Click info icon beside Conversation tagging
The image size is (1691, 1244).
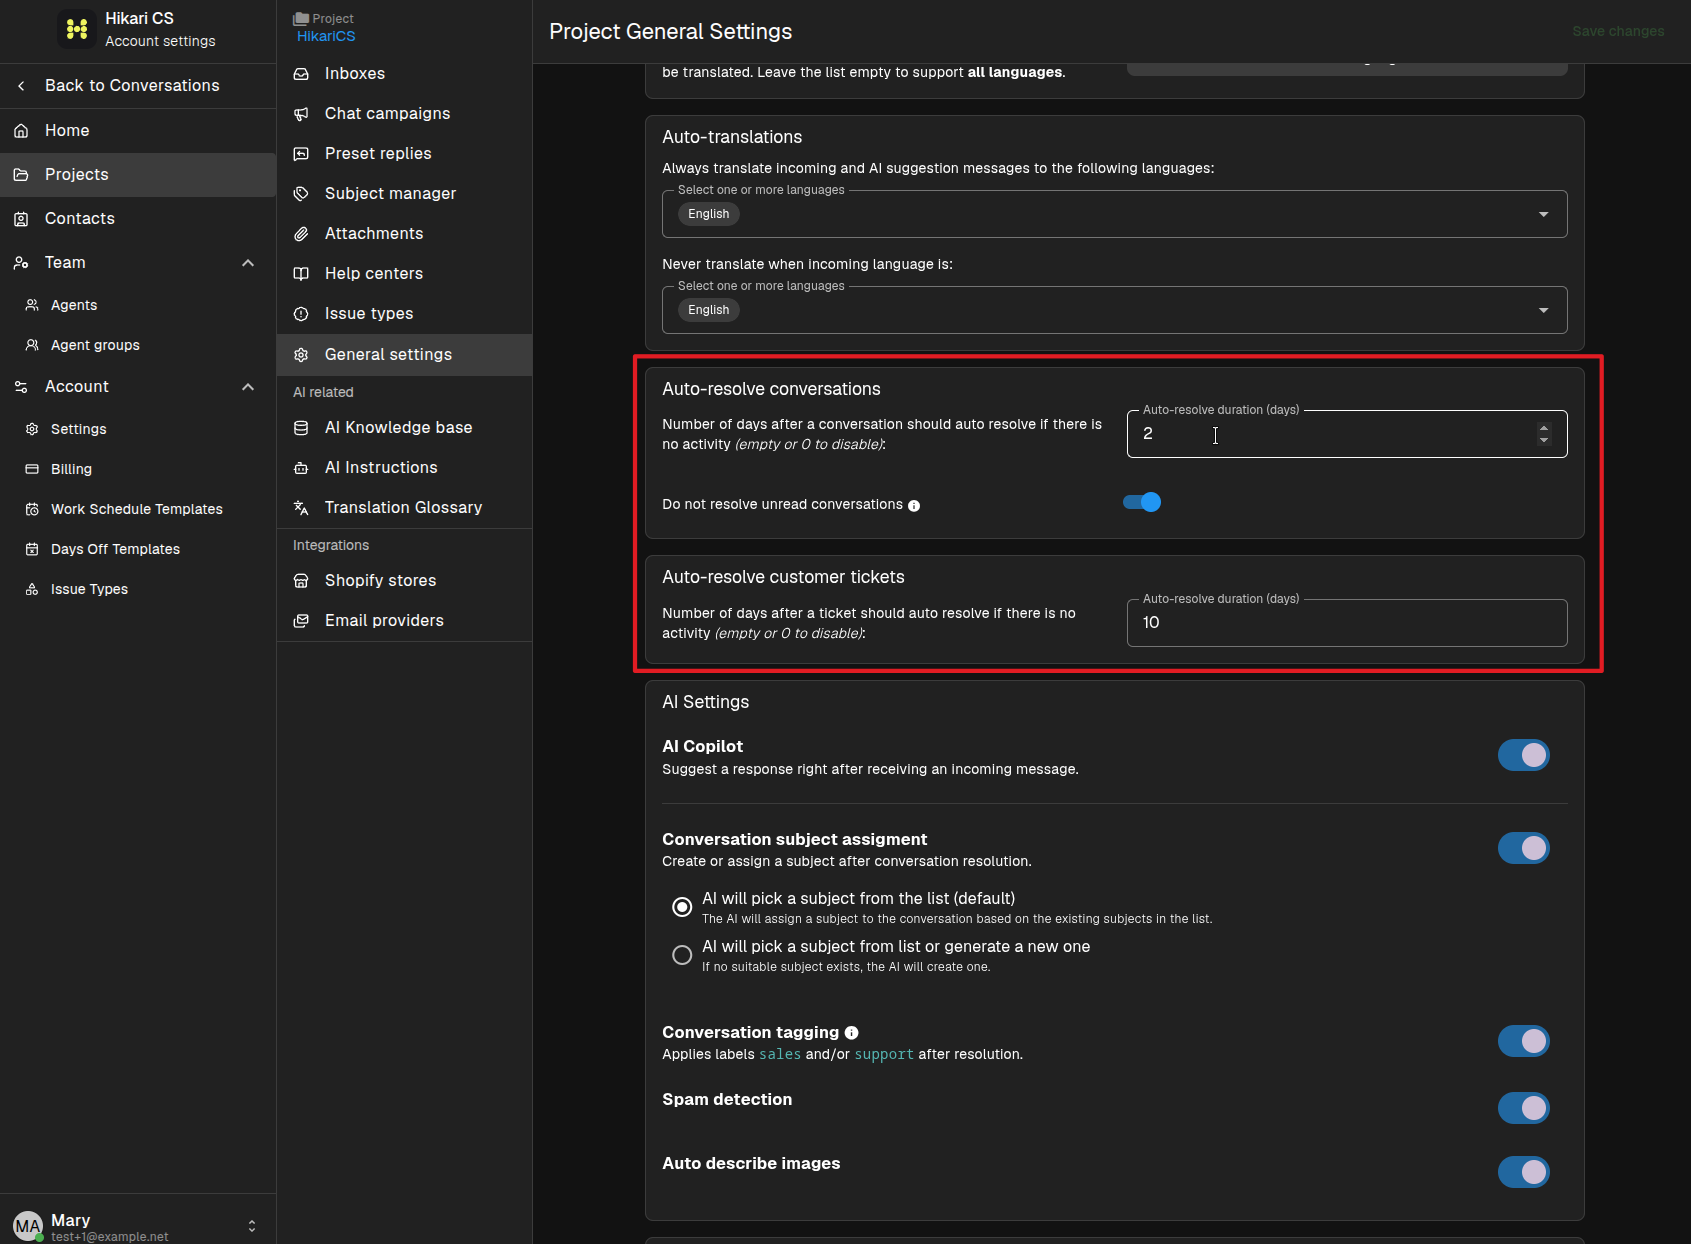coord(852,1033)
